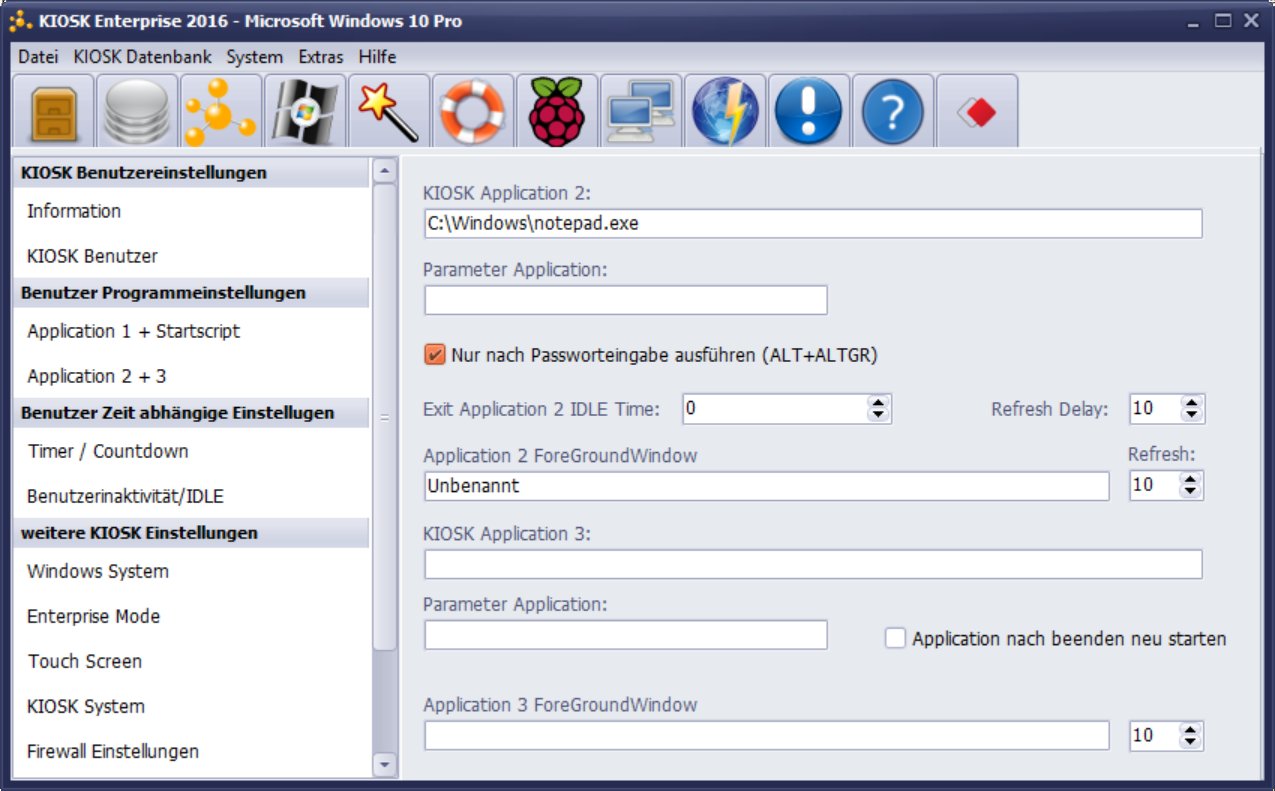This screenshot has width=1275, height=791.
Task: Click the splitter grip between panels
Action: point(385,417)
